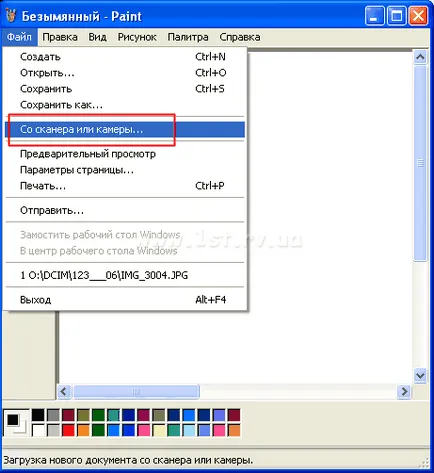Viewport: 434px width, 473px height.
Task: Open the Справка menu
Action: 240,37
